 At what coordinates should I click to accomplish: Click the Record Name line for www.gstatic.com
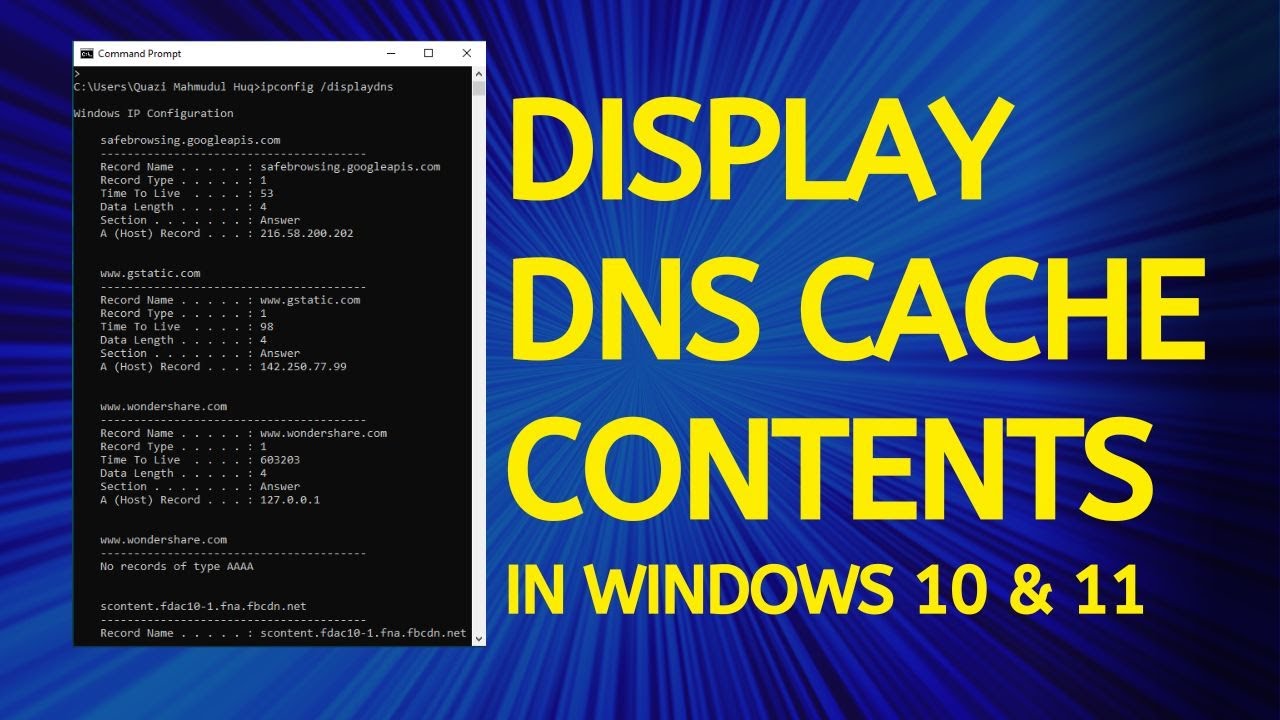click(230, 300)
